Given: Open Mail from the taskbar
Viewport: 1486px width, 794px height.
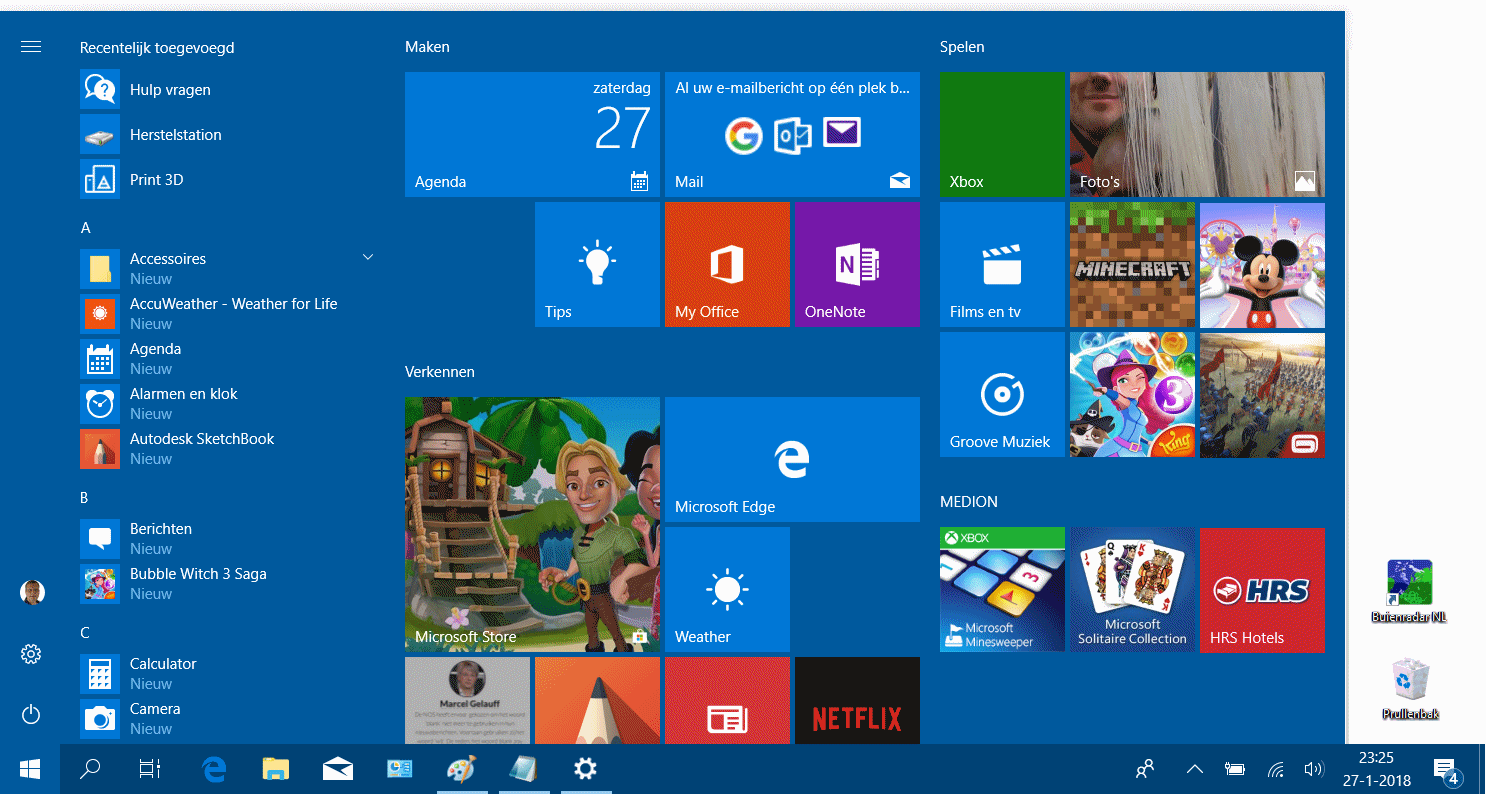Looking at the screenshot, I should coord(338,769).
